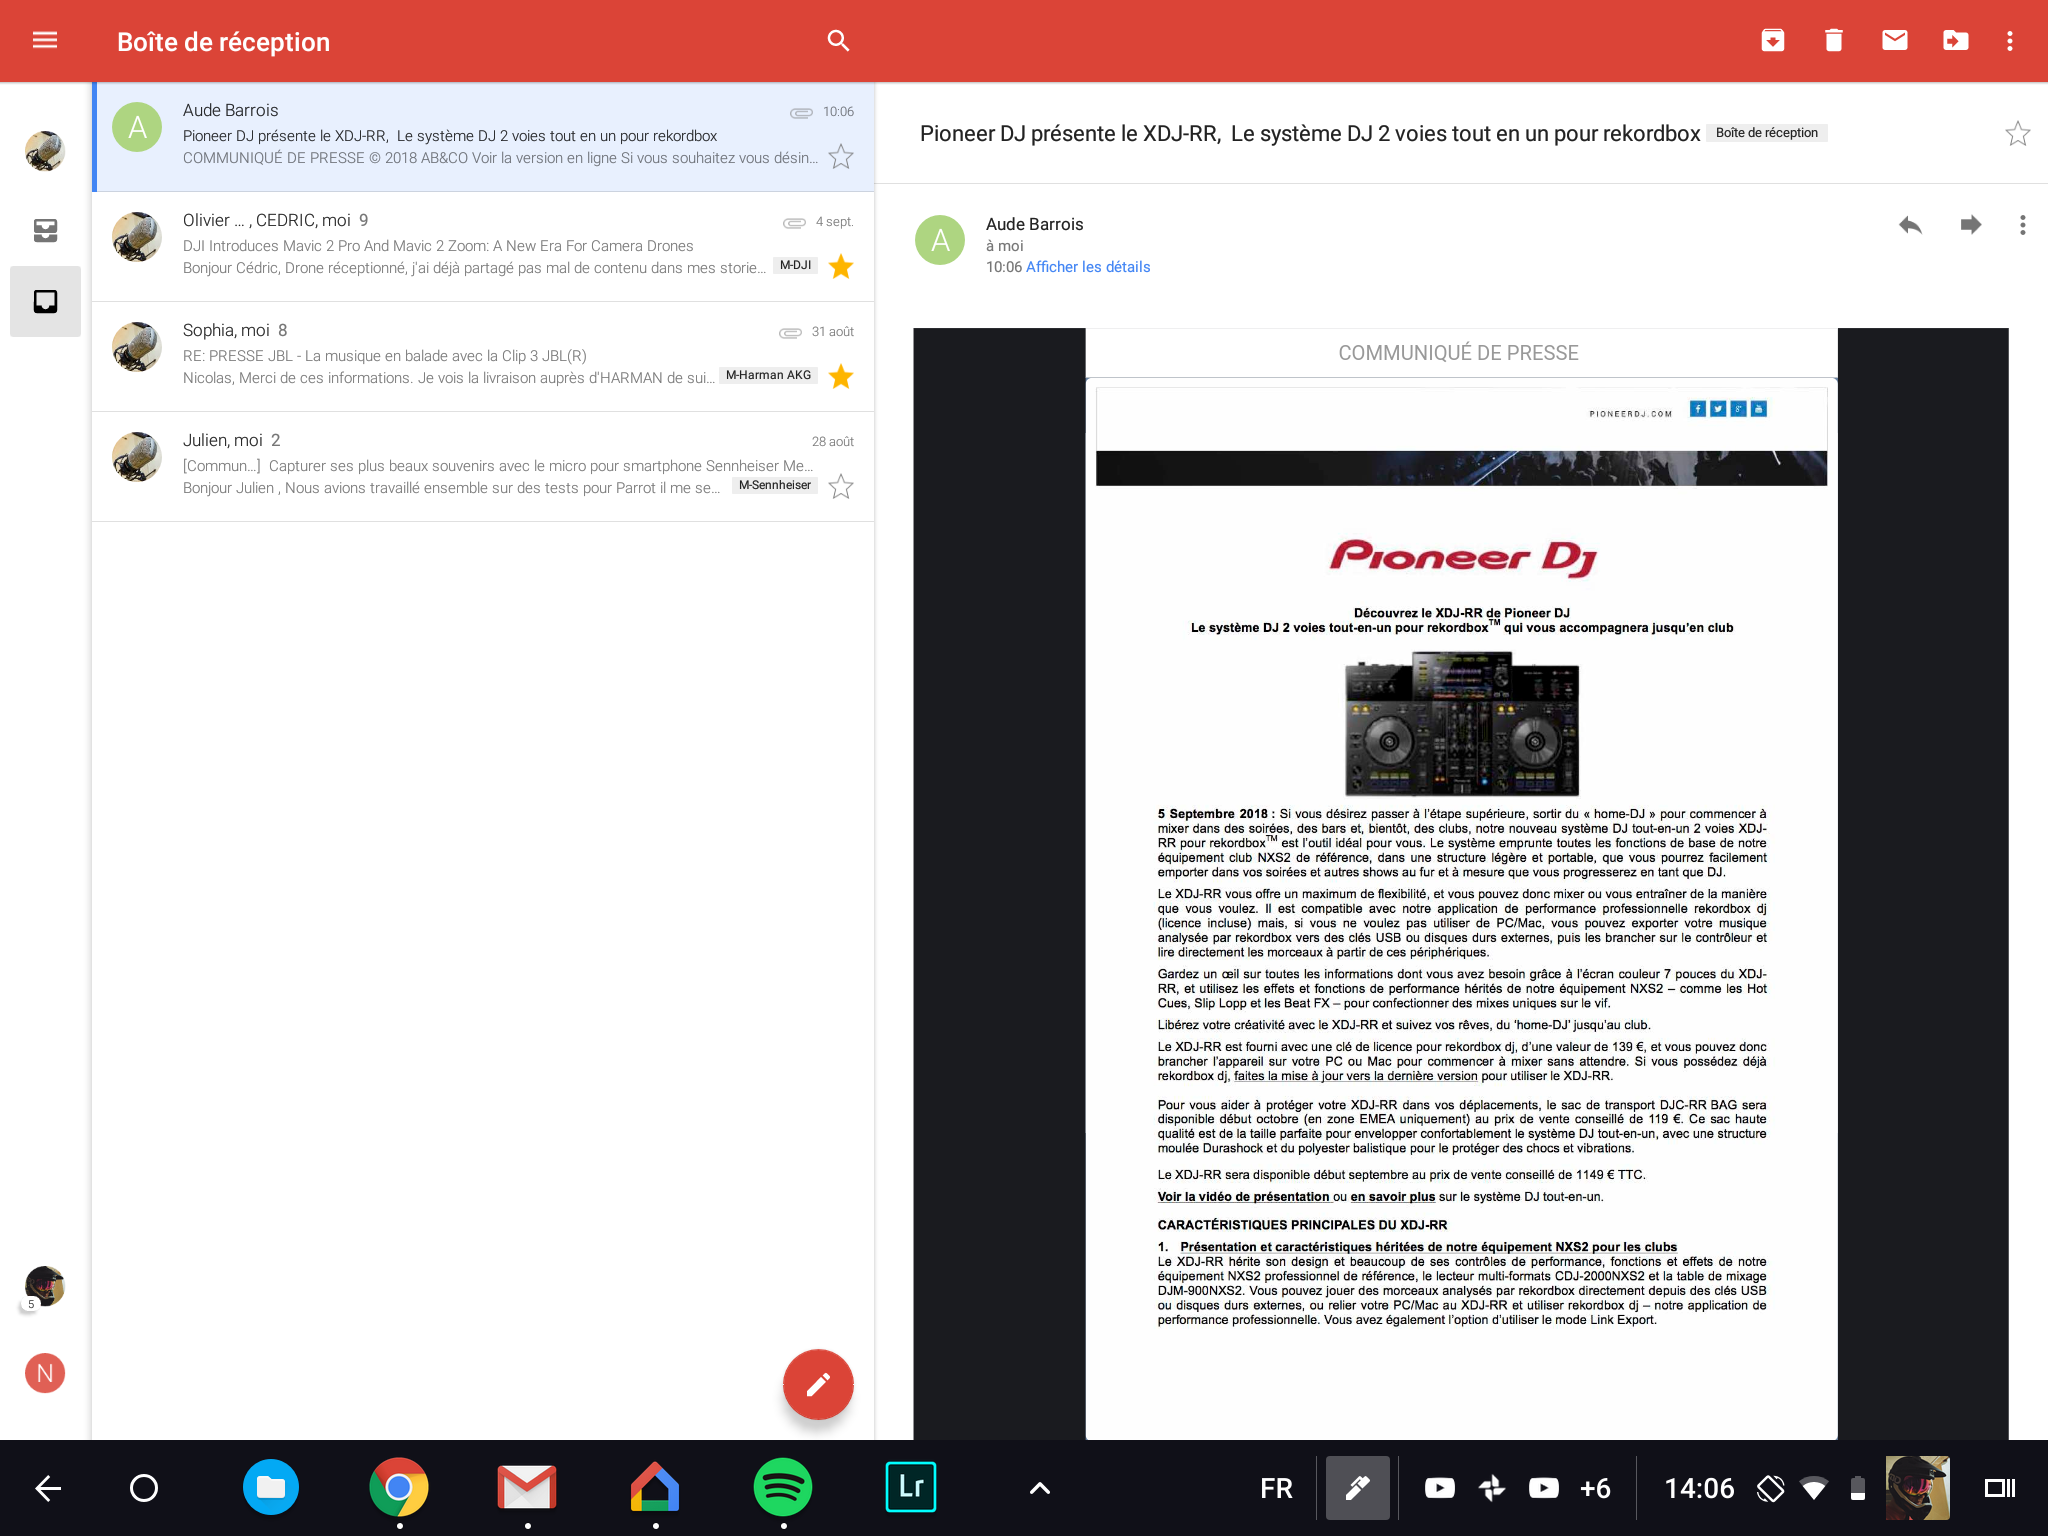
Task: Click the Pioneer DJ logo
Action: pos(1462,557)
